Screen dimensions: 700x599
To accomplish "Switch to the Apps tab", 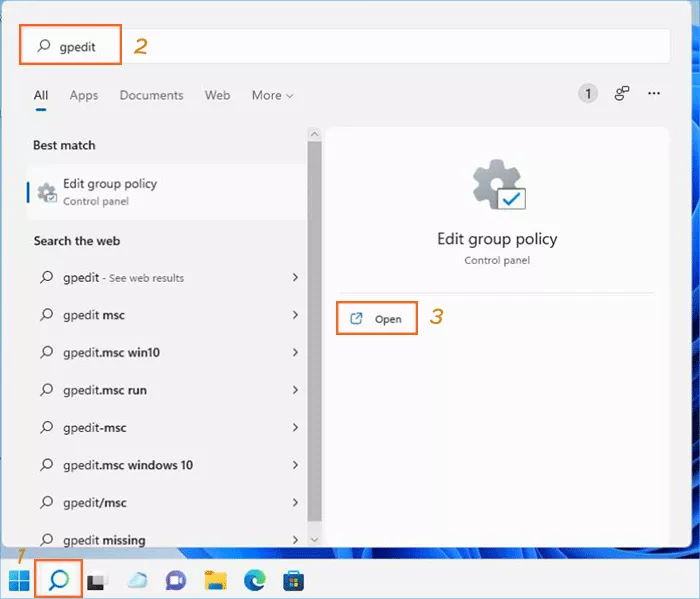I will click(x=83, y=95).
